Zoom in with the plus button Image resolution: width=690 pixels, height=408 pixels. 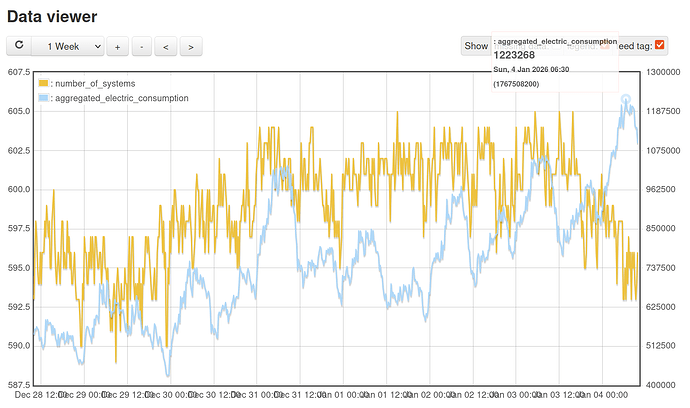[x=118, y=46]
